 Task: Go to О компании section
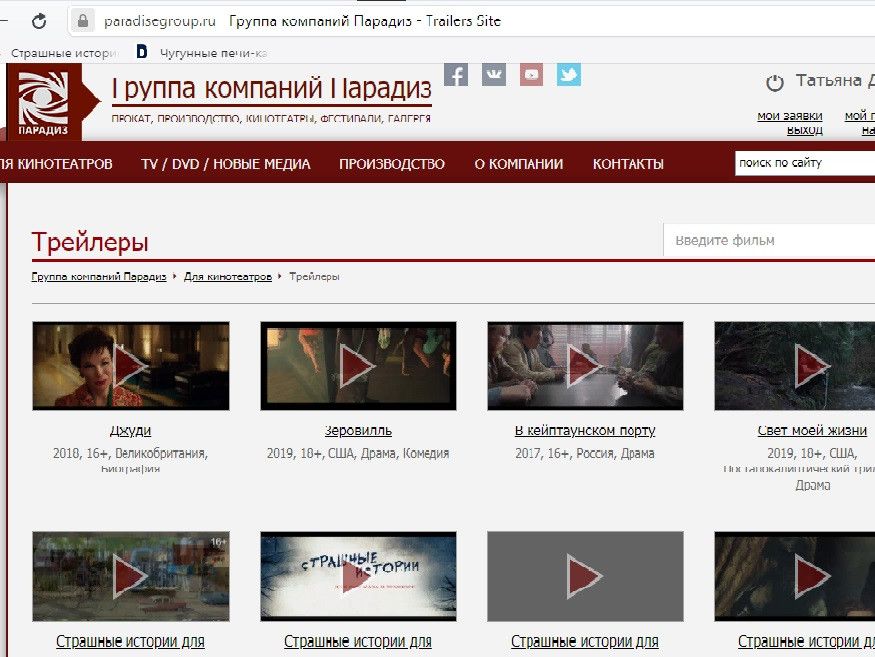(x=518, y=164)
